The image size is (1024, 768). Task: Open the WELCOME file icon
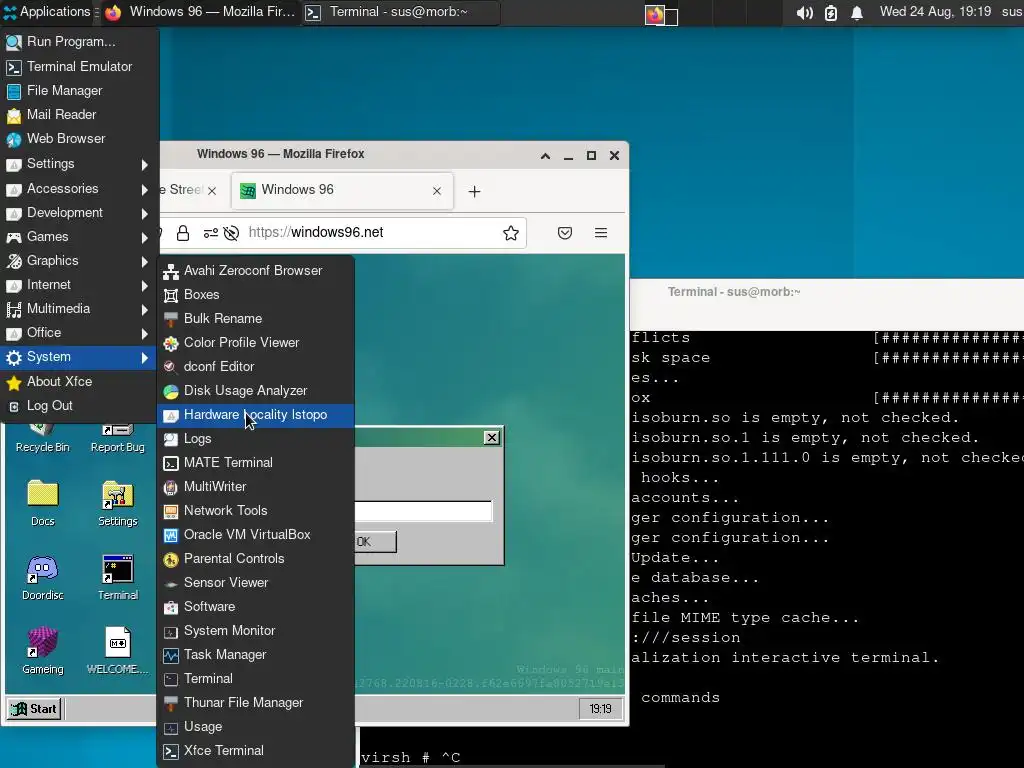(x=118, y=651)
